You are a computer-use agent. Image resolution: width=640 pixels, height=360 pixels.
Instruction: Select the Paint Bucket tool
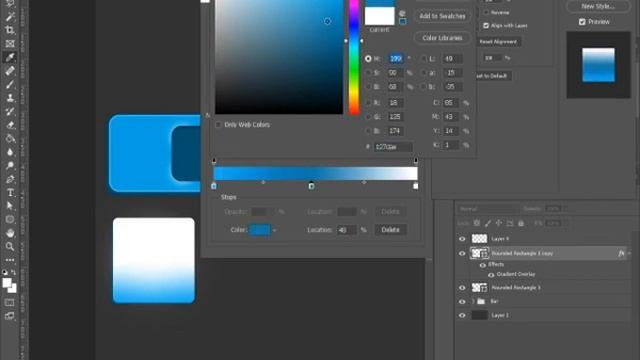point(10,138)
